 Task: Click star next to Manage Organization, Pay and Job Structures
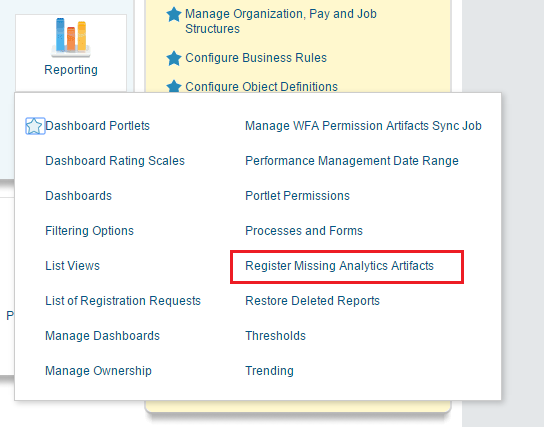pyautogui.click(x=174, y=15)
